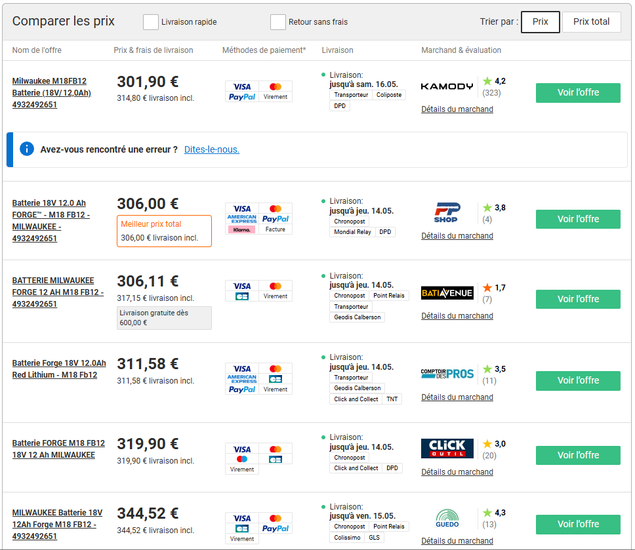This screenshot has height=550, width=635.
Task: Open Détails du marchand for Click Outil
Action: click(457, 472)
